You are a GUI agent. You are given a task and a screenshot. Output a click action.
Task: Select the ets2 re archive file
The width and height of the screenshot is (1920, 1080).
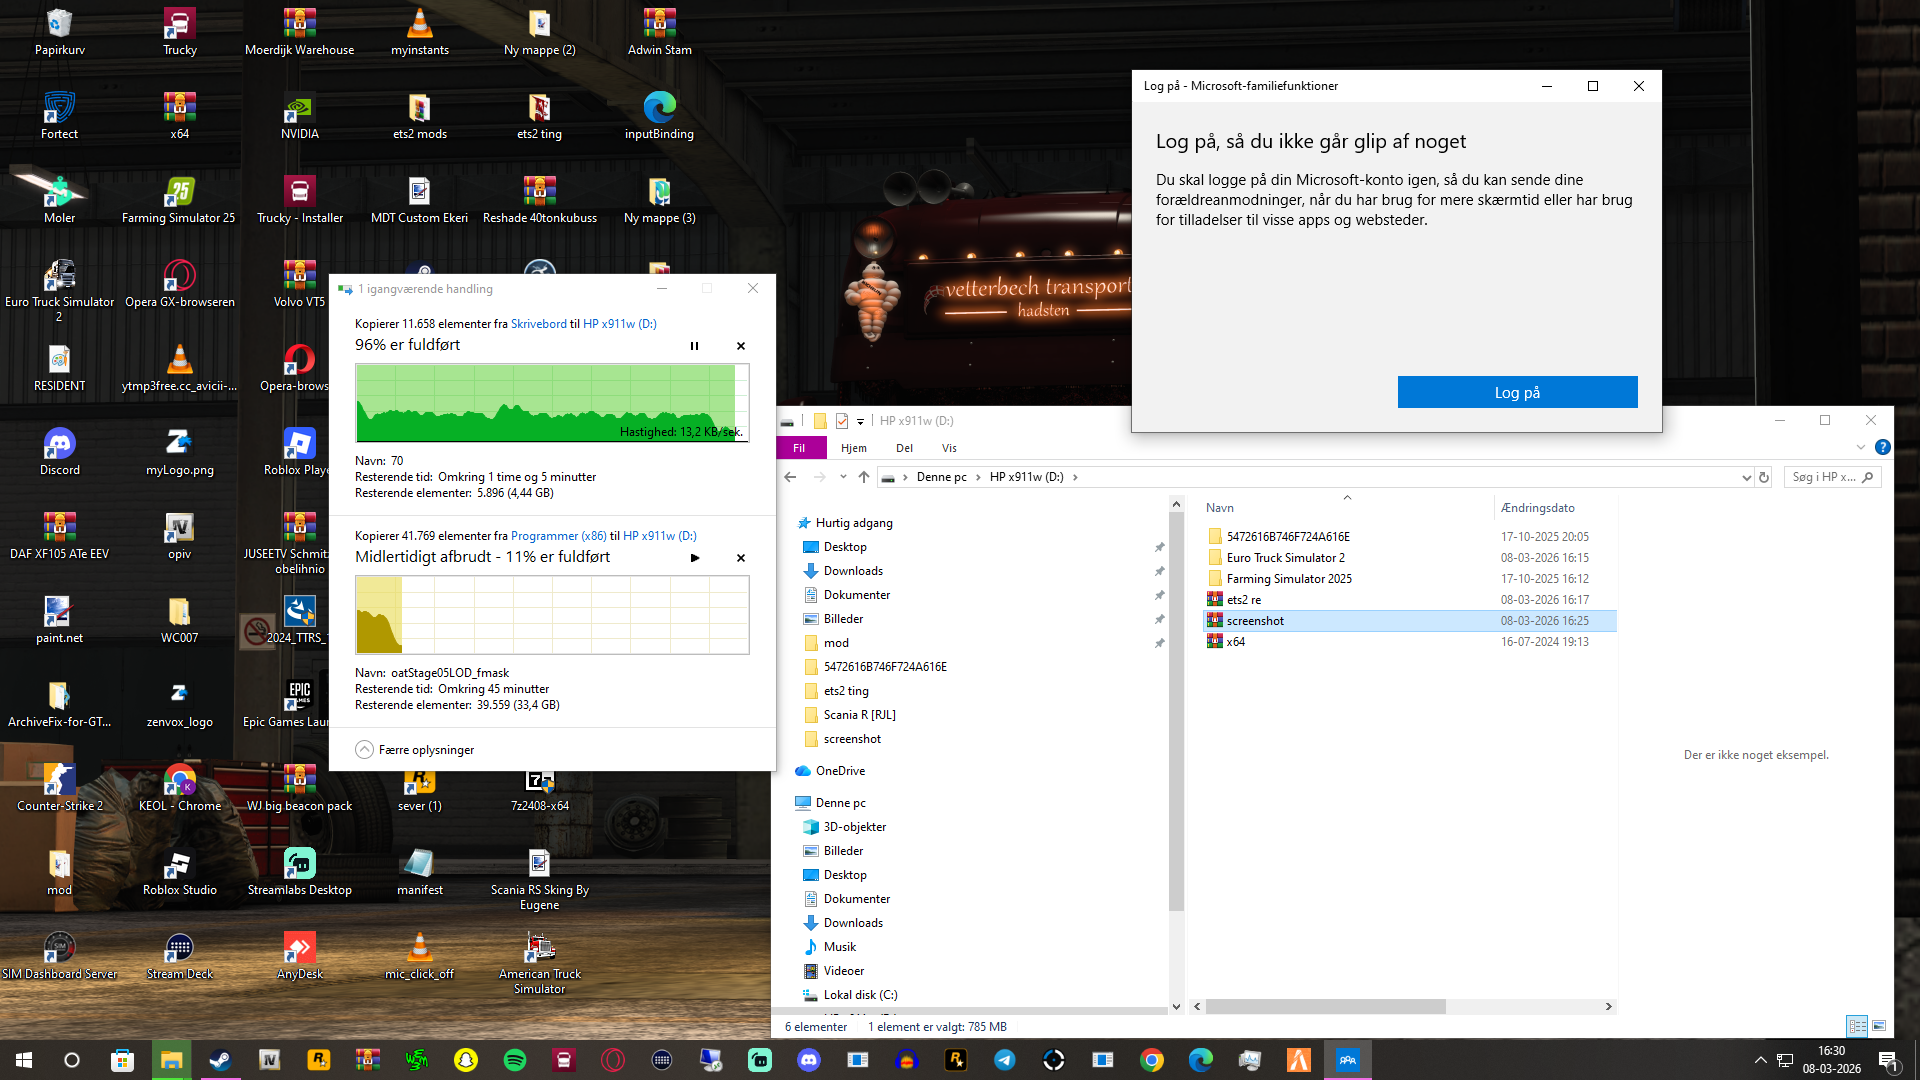pyautogui.click(x=1243, y=600)
